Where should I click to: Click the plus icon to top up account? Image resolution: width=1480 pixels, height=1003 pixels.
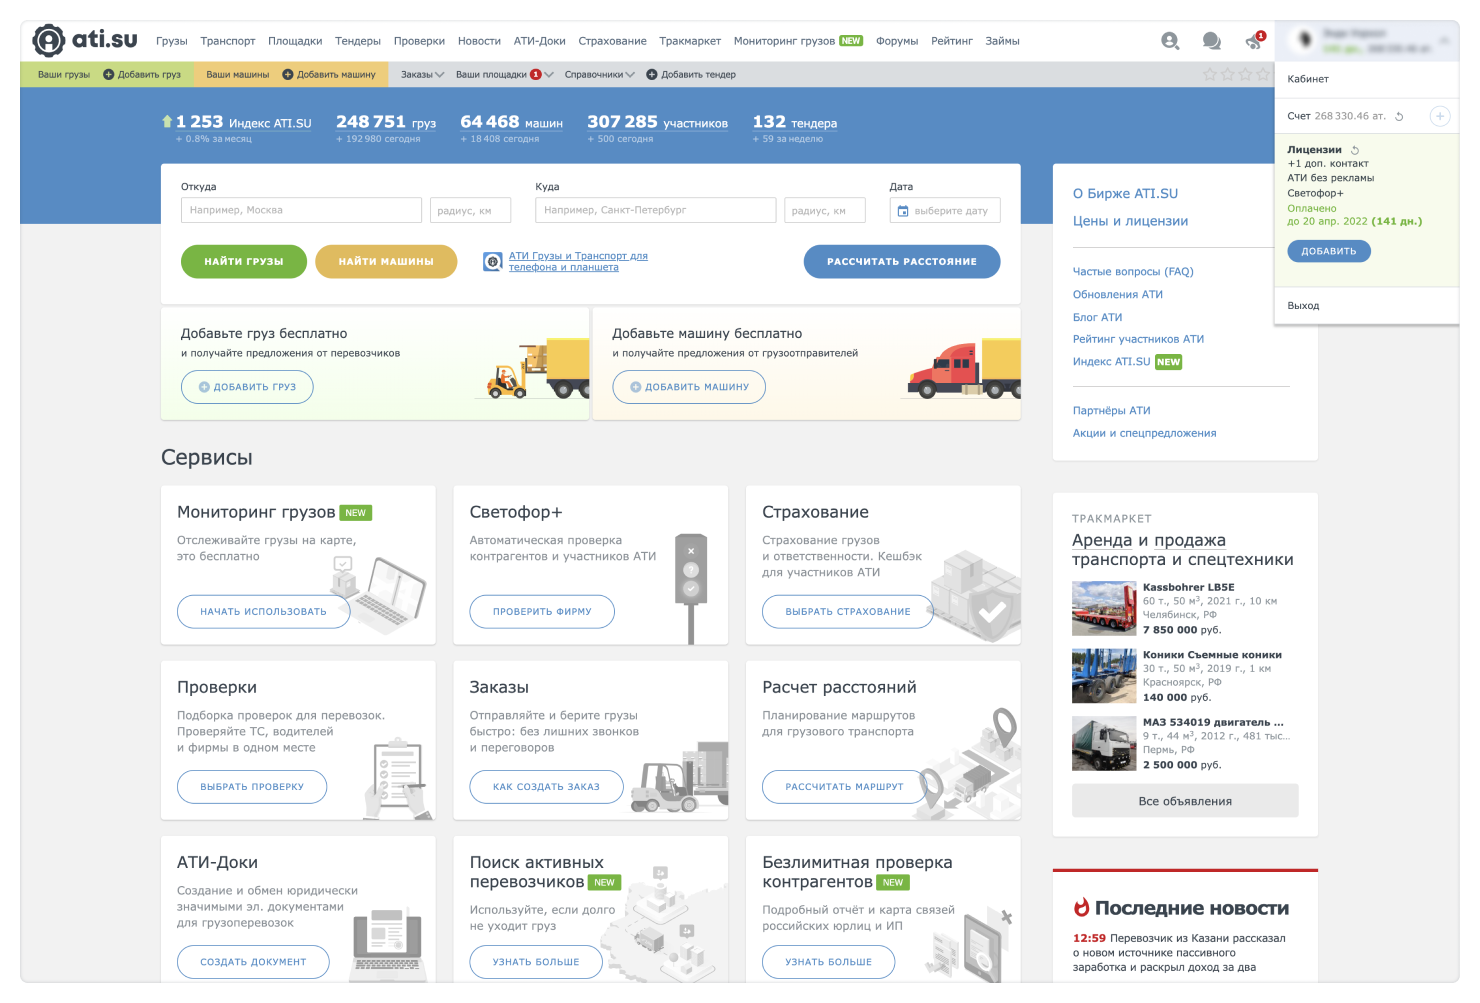[1439, 116]
